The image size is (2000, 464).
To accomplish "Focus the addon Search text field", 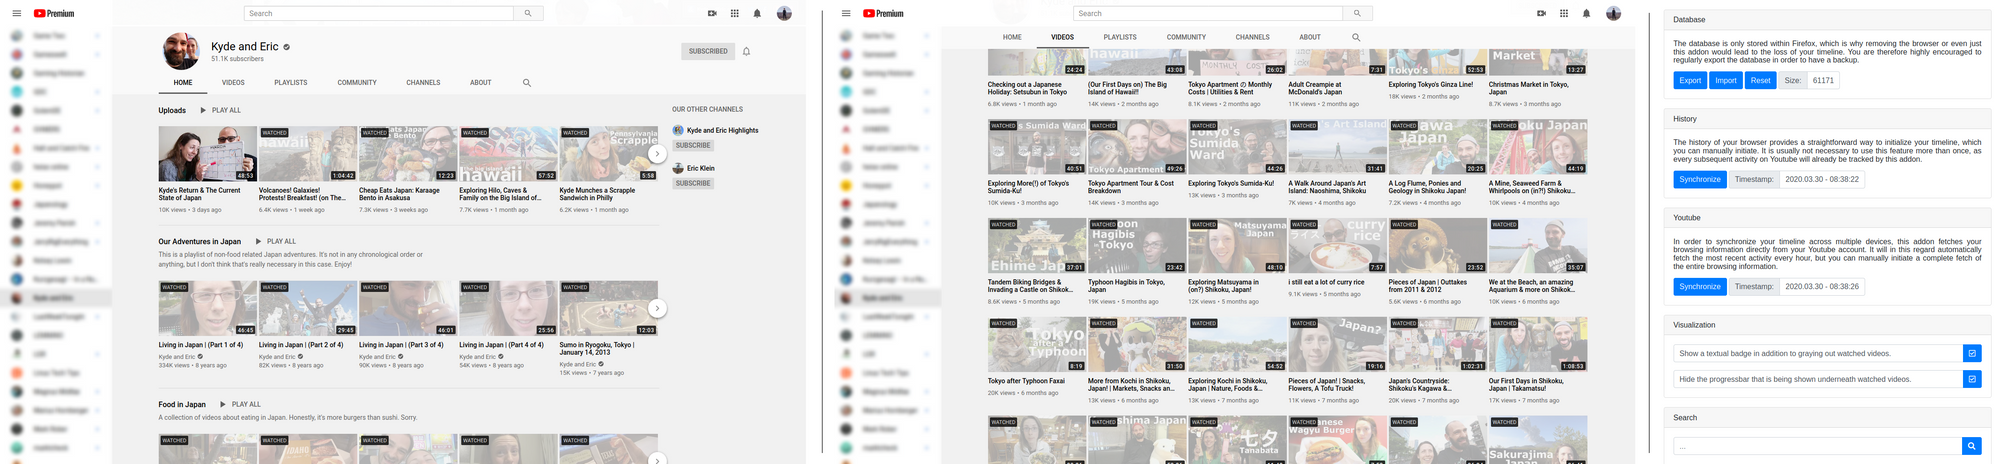I will (x=1817, y=446).
